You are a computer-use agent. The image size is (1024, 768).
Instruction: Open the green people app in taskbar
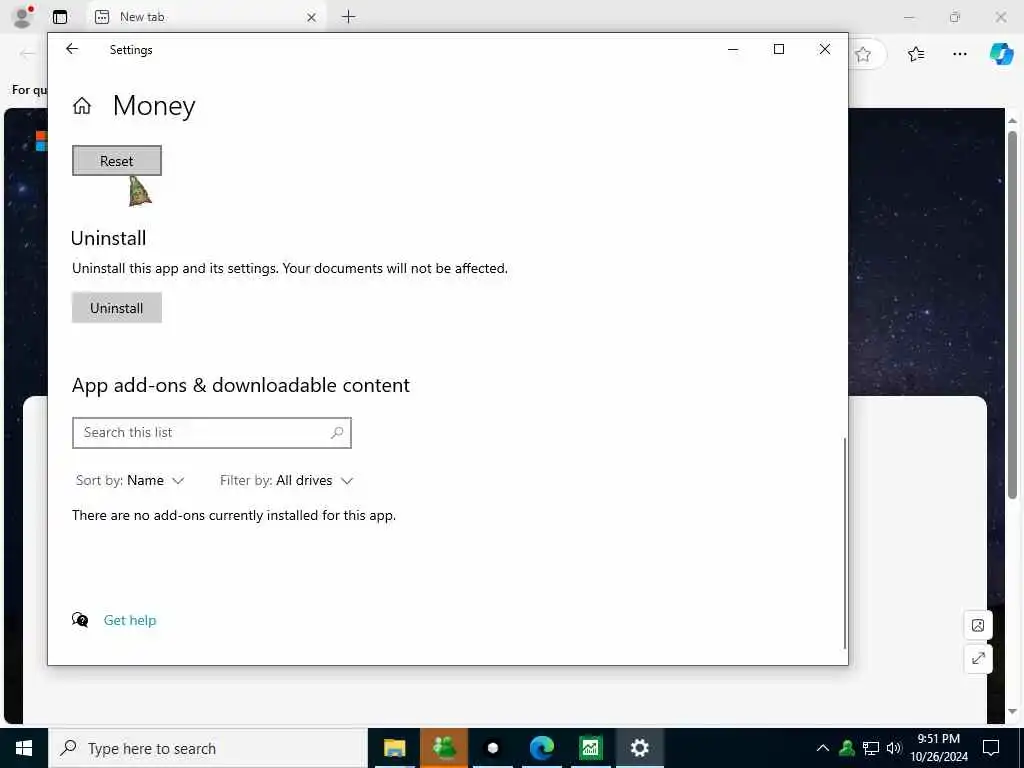point(444,748)
